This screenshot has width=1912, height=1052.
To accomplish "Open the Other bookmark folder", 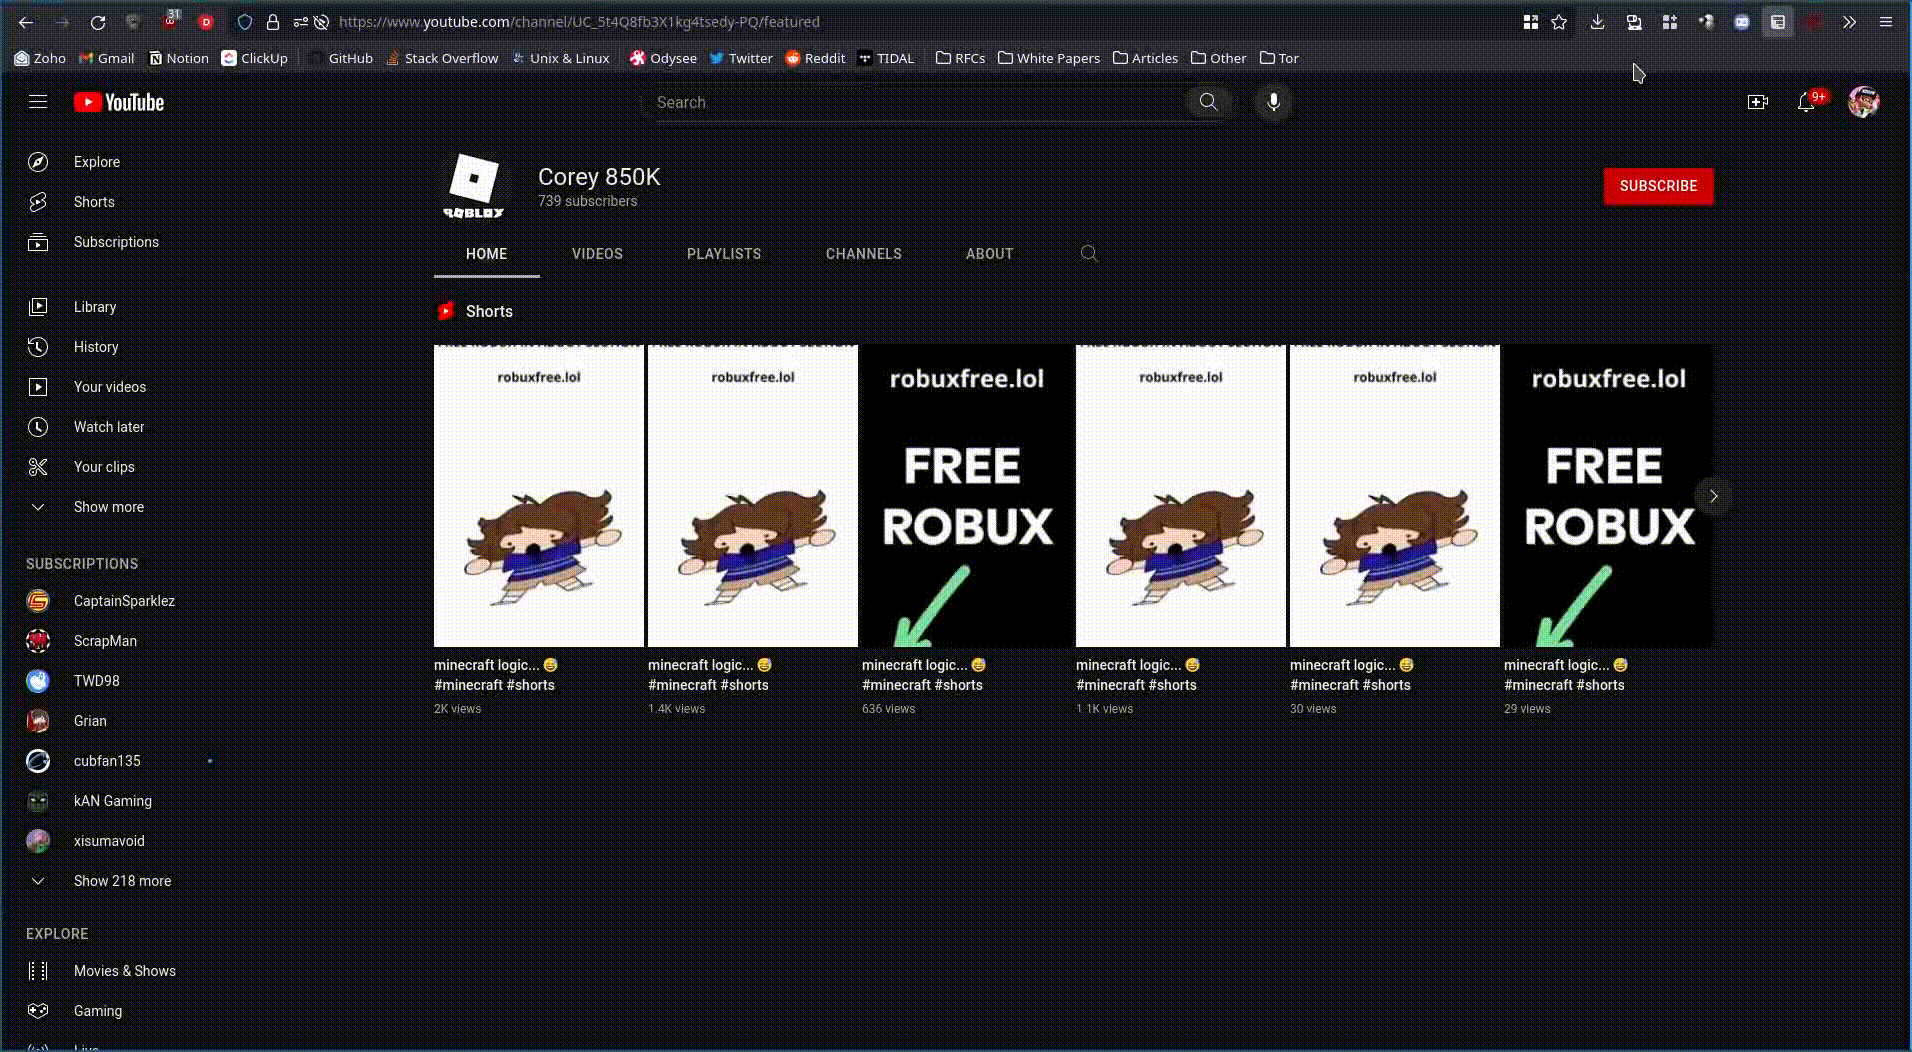I will click(1218, 58).
